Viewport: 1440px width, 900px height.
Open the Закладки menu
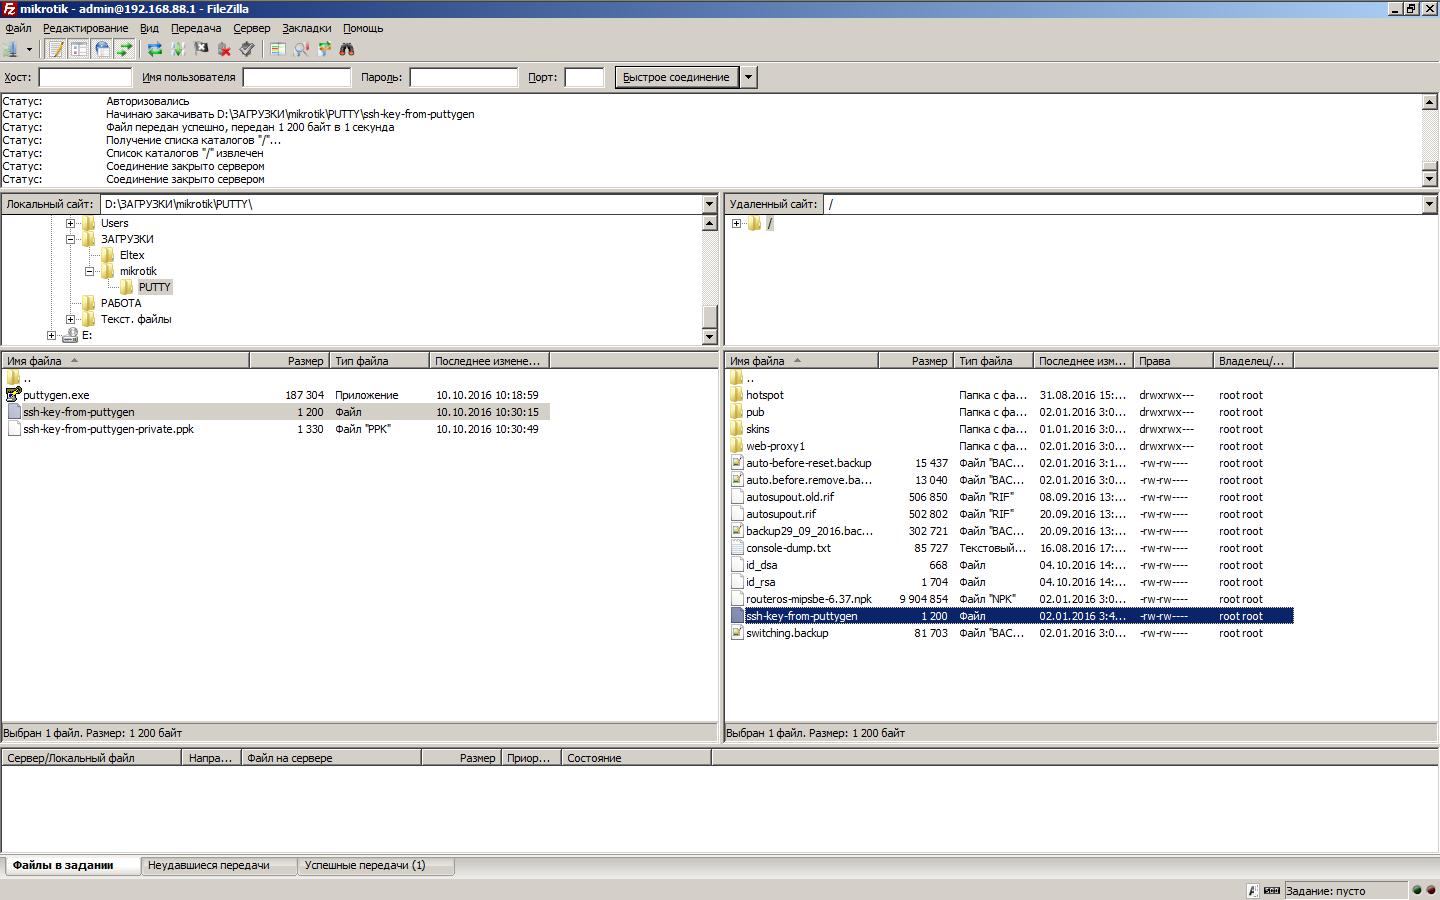click(307, 28)
